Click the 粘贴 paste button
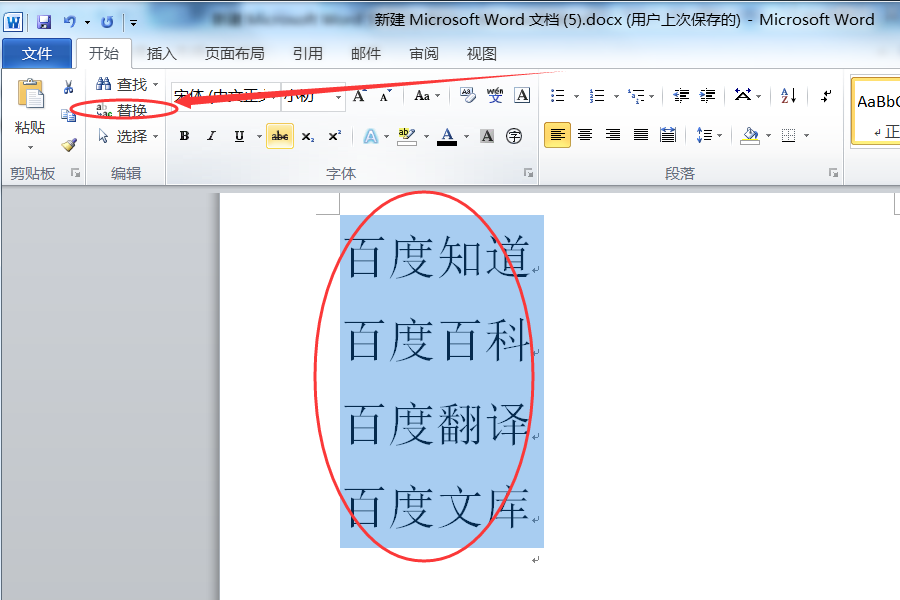 [30, 106]
